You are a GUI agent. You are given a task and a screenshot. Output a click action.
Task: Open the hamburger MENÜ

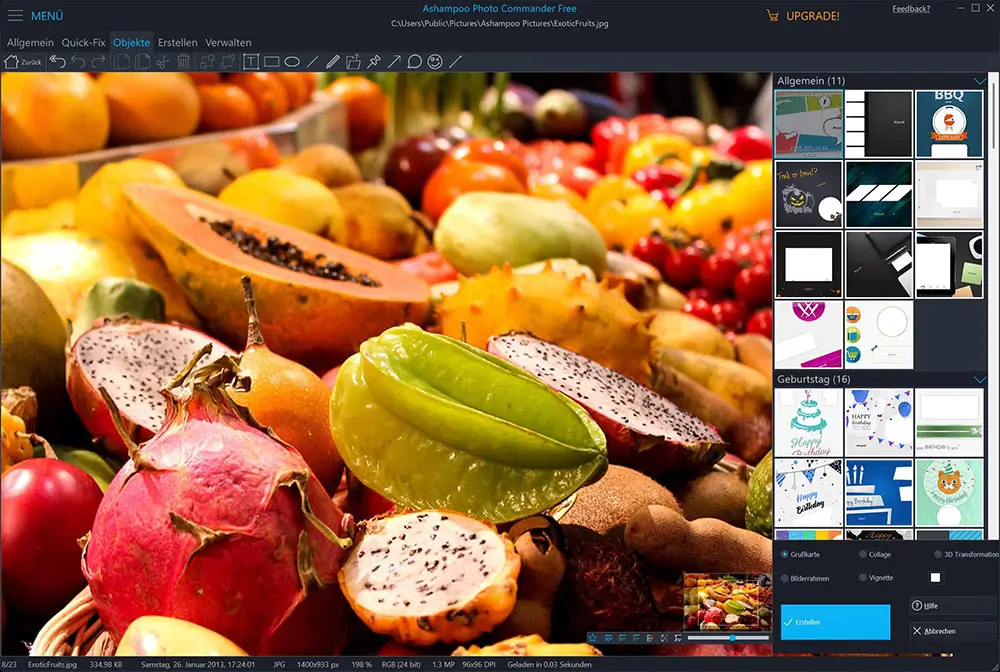[16, 16]
